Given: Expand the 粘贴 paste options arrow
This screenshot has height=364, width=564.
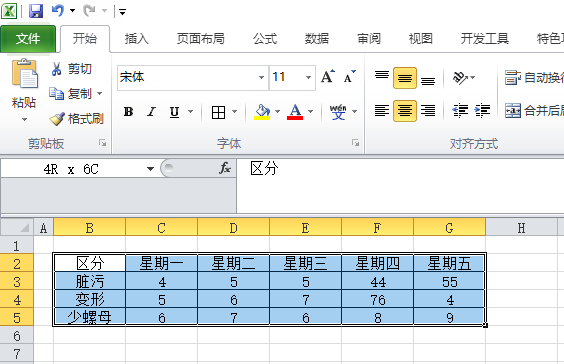Looking at the screenshot, I should click(x=24, y=119).
